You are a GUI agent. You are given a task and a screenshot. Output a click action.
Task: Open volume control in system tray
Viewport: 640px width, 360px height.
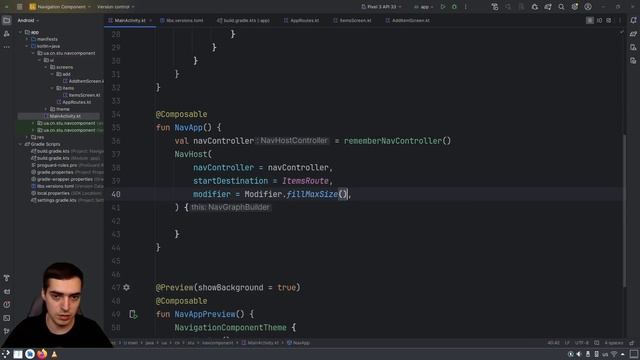click(x=579, y=354)
